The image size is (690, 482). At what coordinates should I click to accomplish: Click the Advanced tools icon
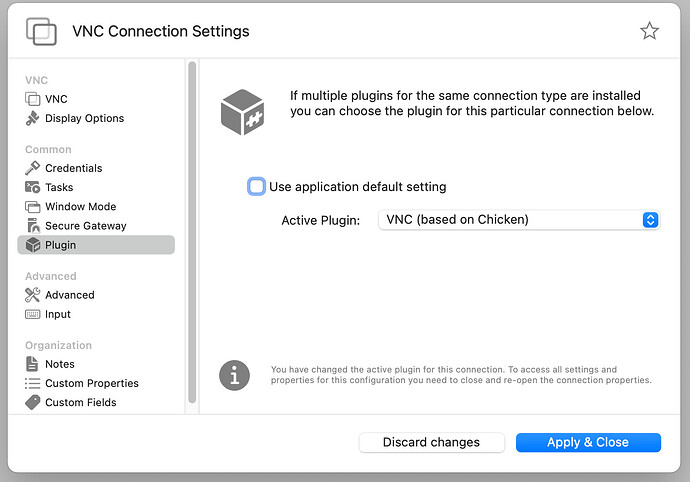coord(32,295)
